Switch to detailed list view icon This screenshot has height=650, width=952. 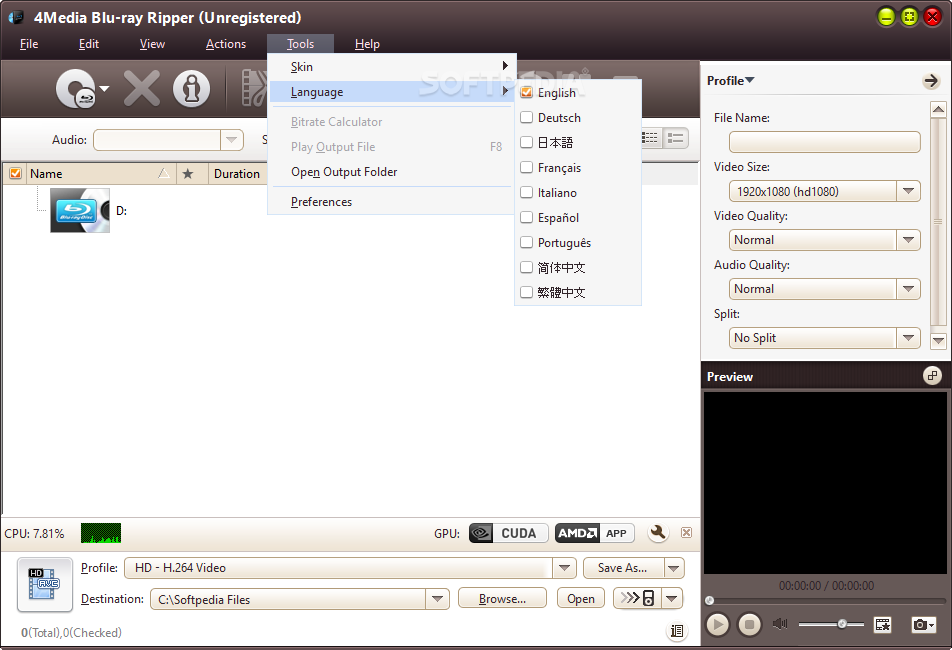[675, 138]
